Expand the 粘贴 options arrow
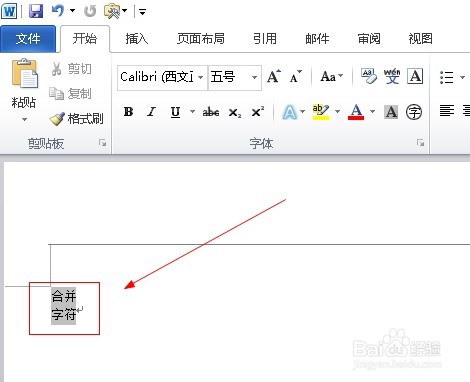Screen dimensions: 470x382 click(x=24, y=119)
